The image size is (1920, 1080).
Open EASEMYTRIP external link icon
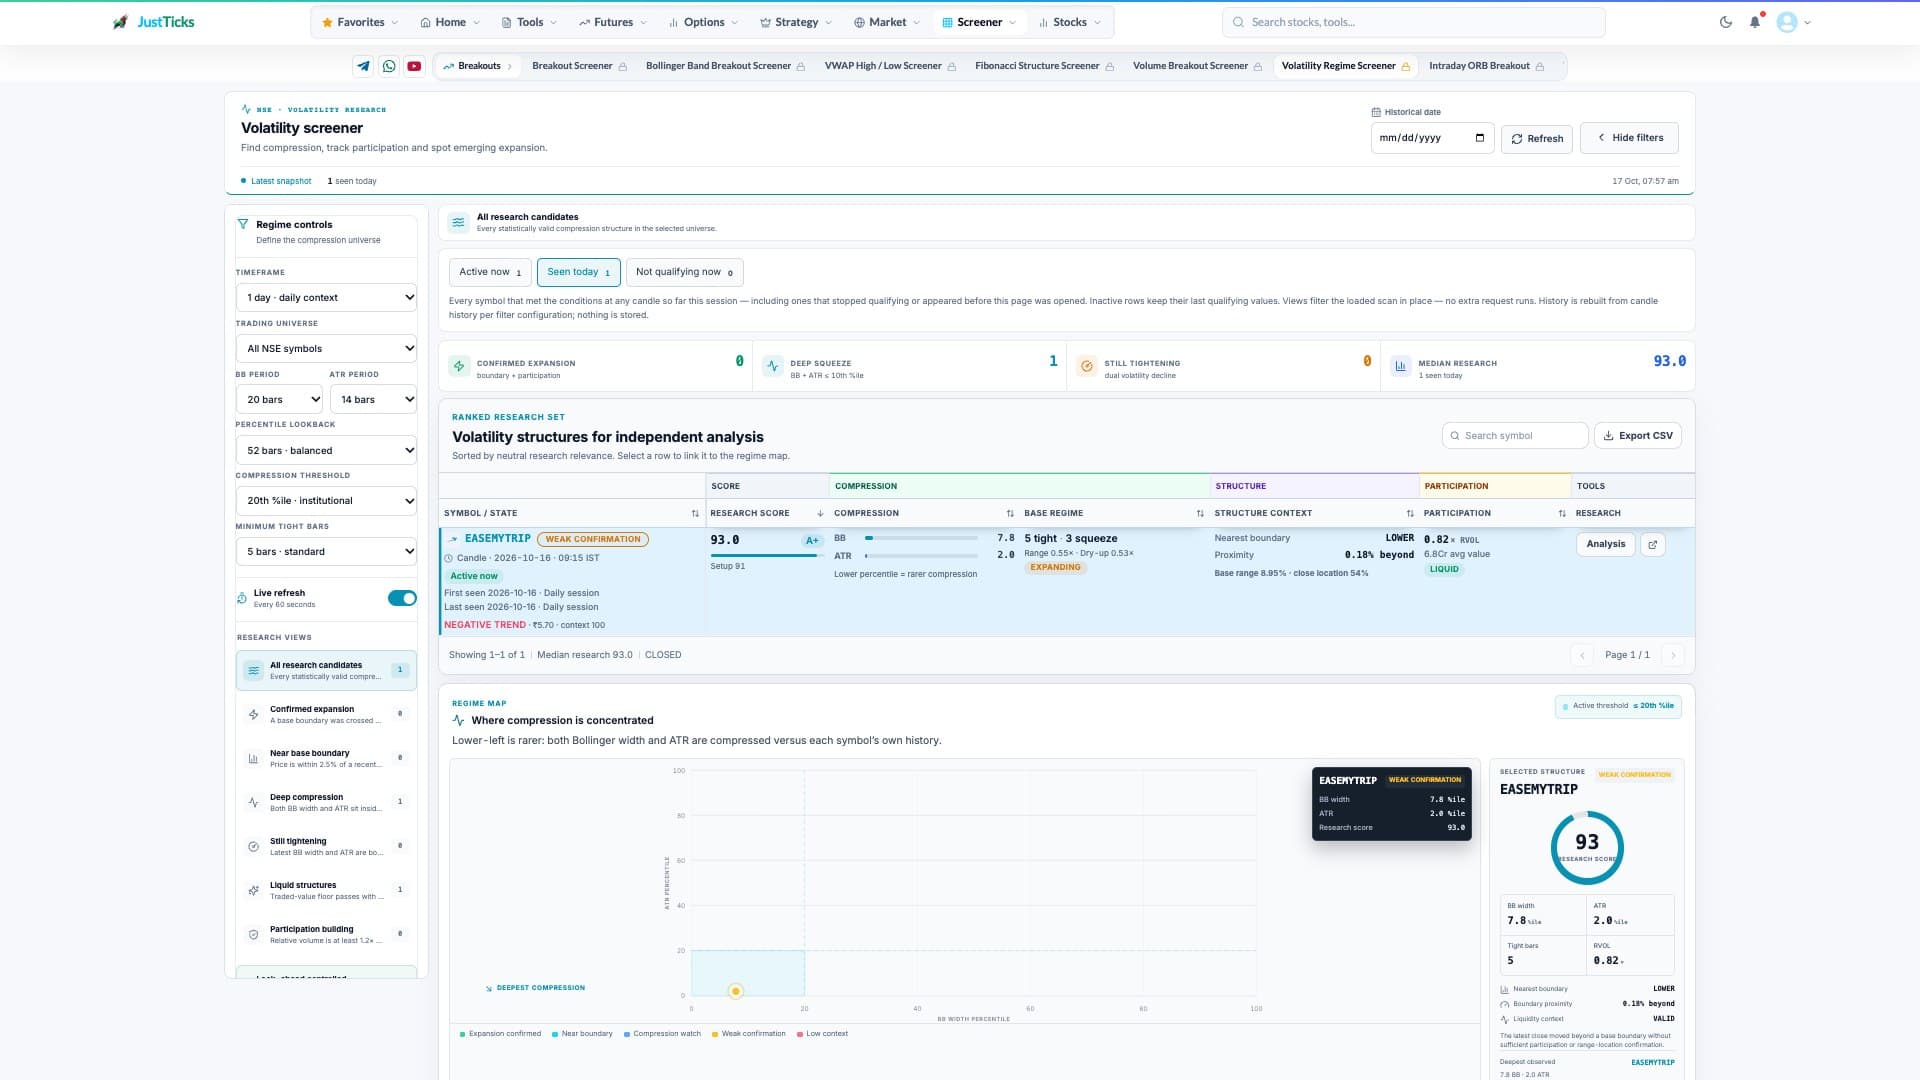[x=1653, y=544]
